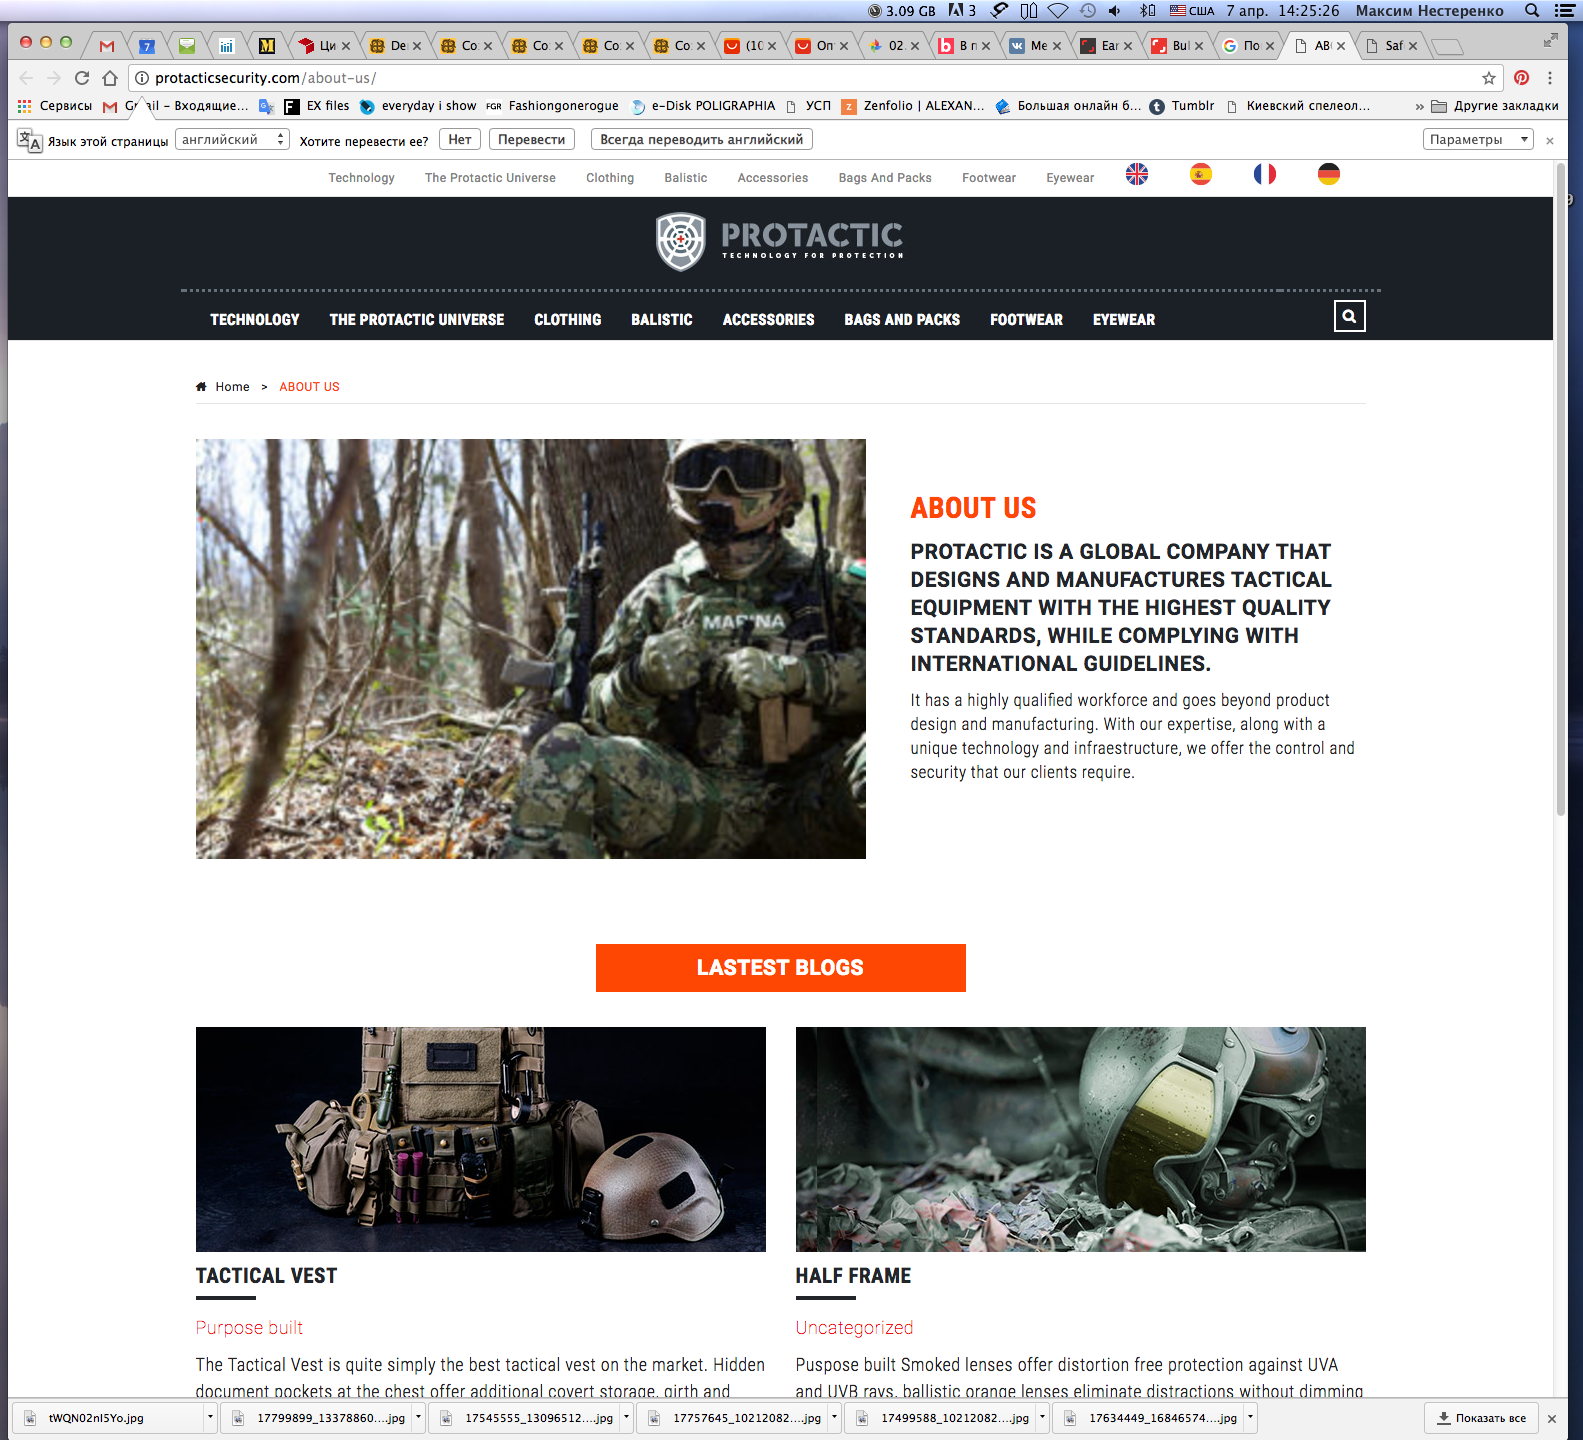This screenshot has width=1583, height=1440.
Task: Switch to the Gmail browser tab
Action: click(x=107, y=46)
